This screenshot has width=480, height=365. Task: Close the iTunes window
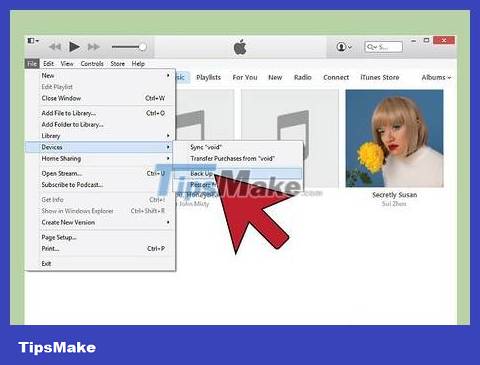[444, 40]
